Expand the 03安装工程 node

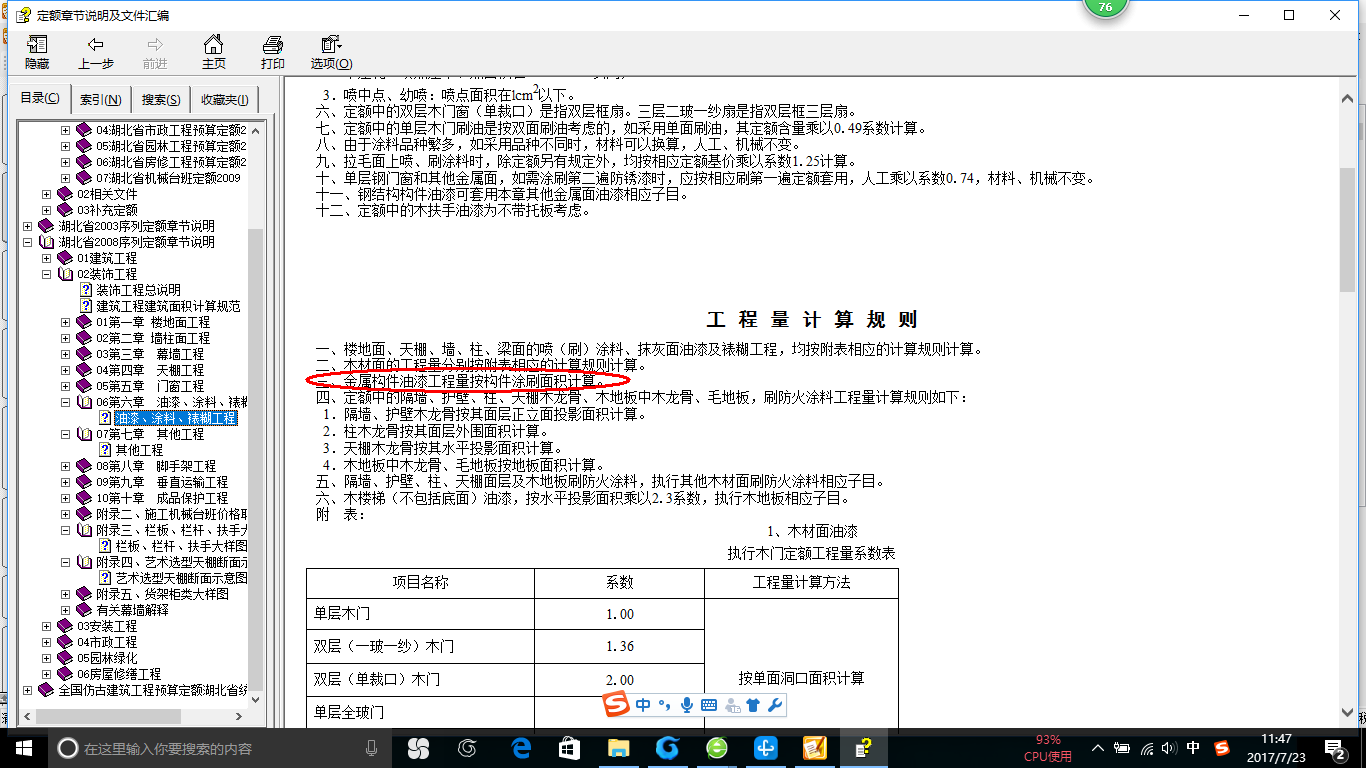(47, 626)
